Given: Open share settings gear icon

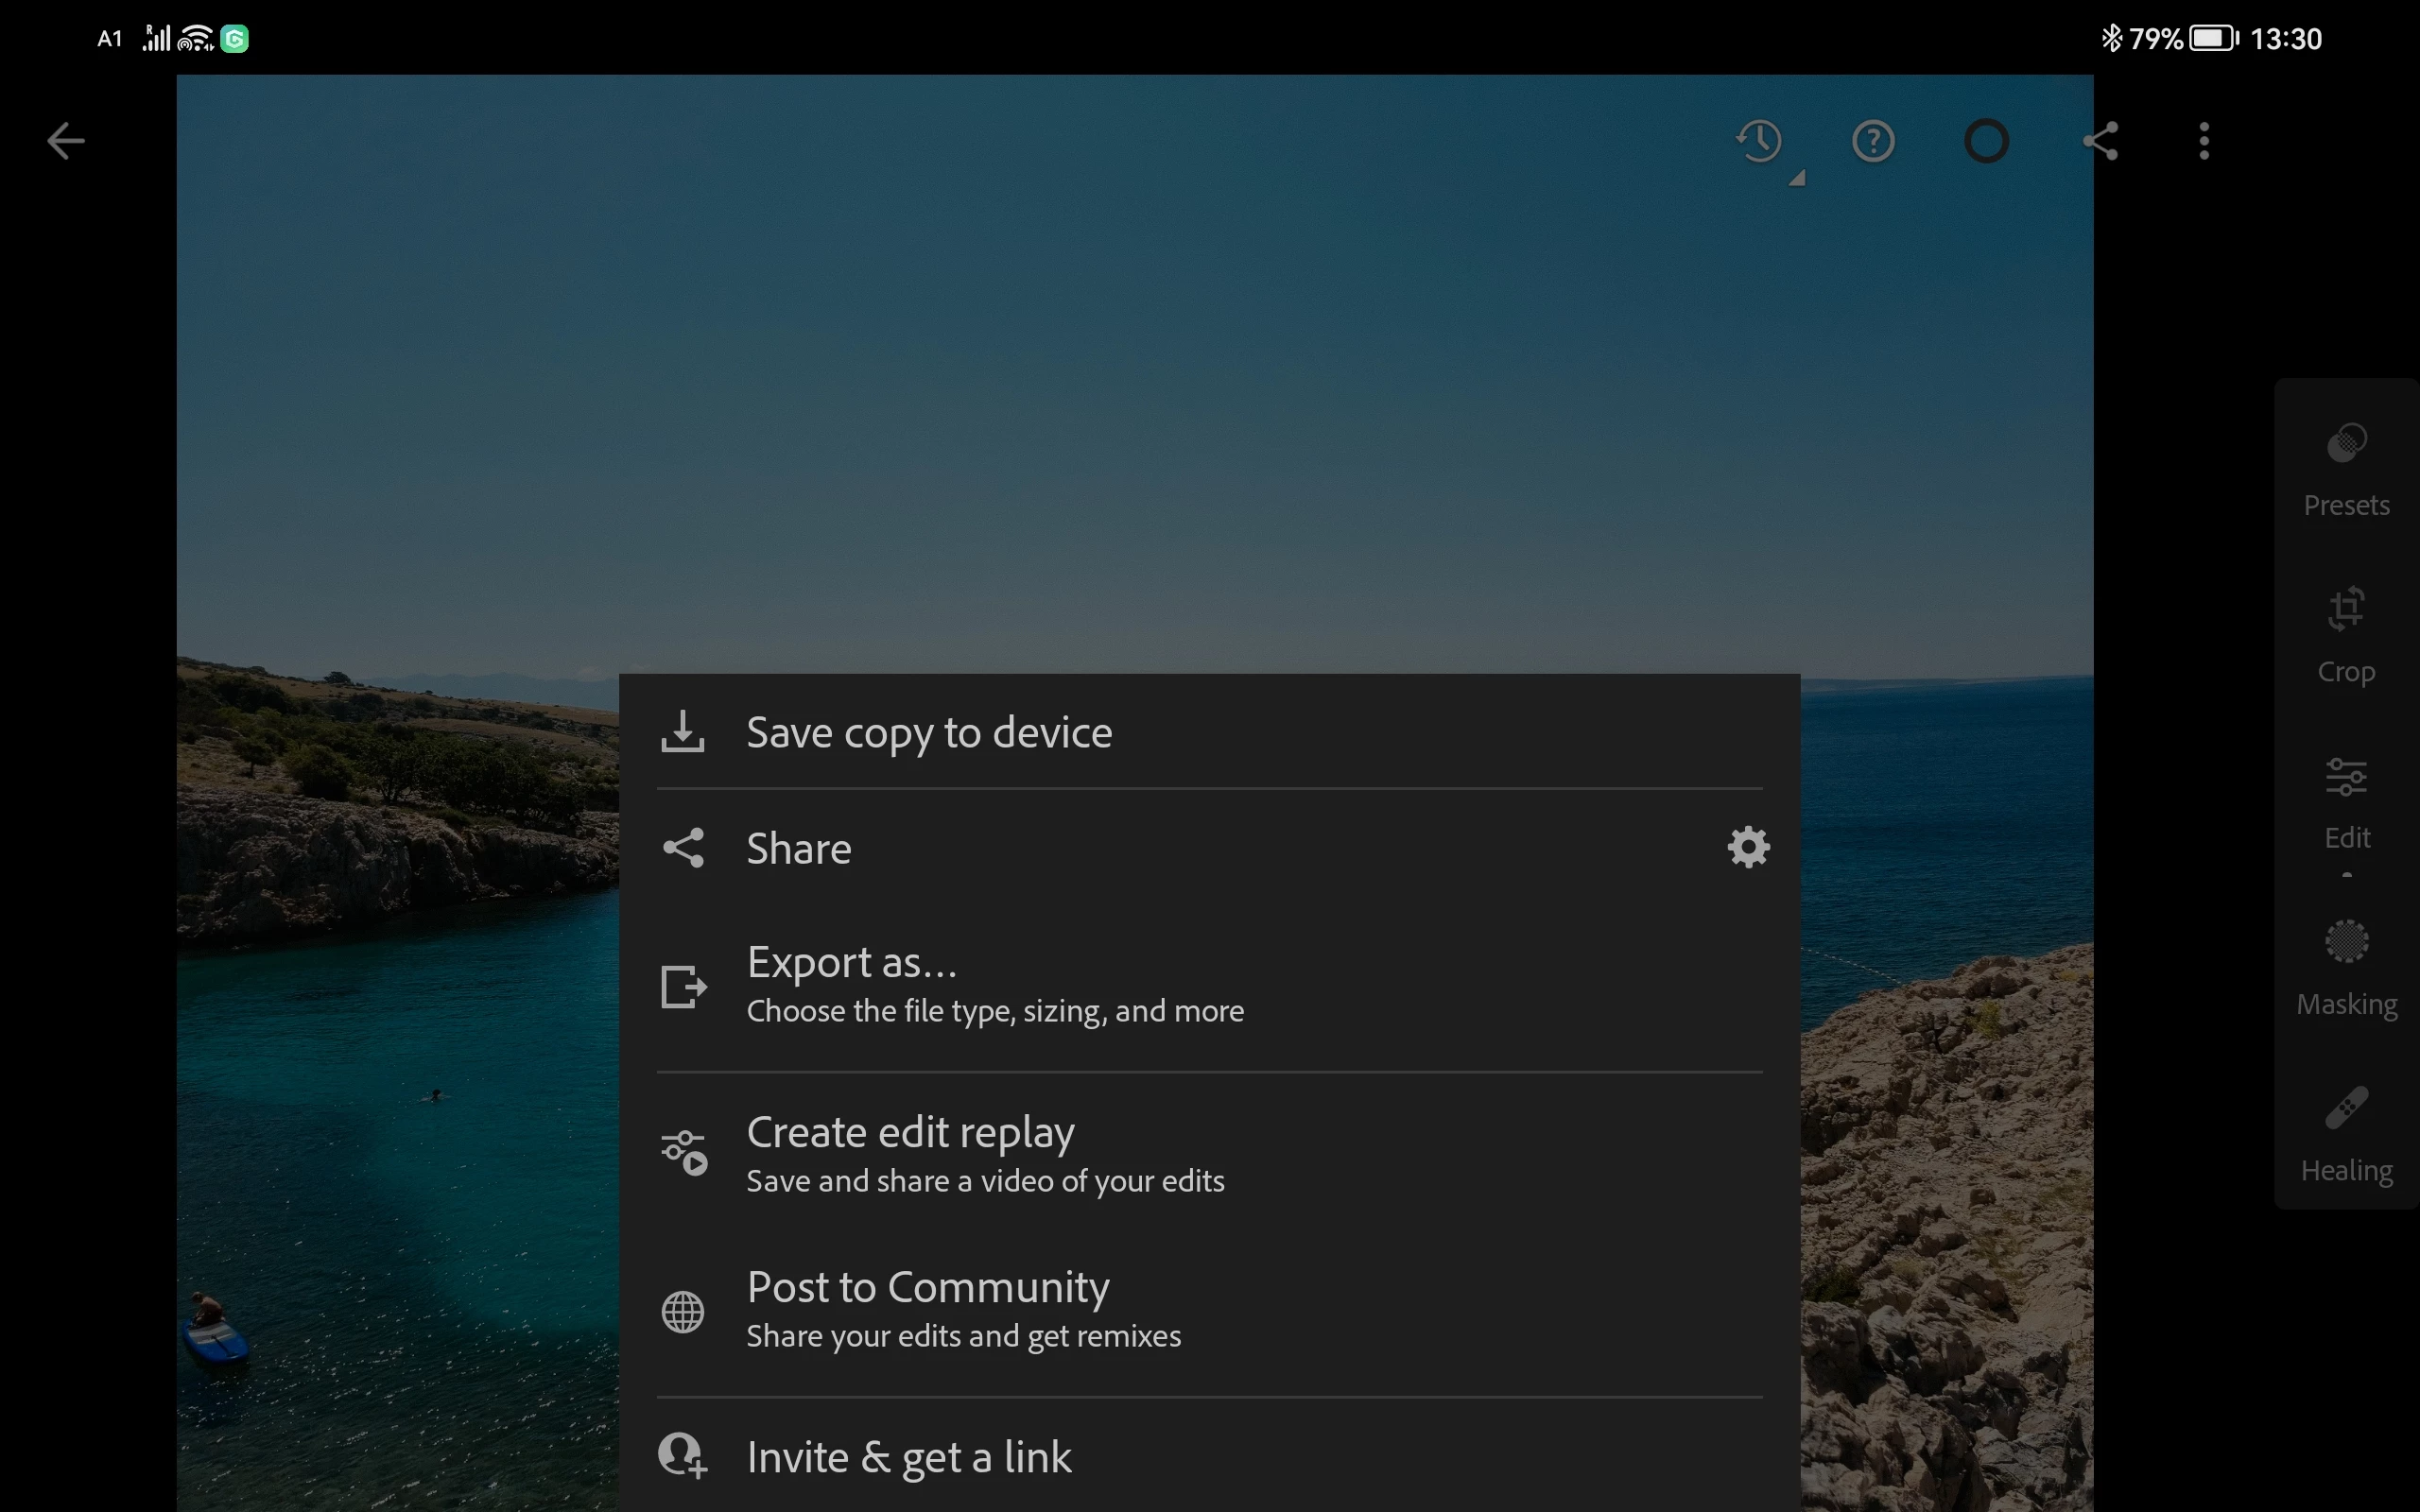Looking at the screenshot, I should click(1748, 847).
